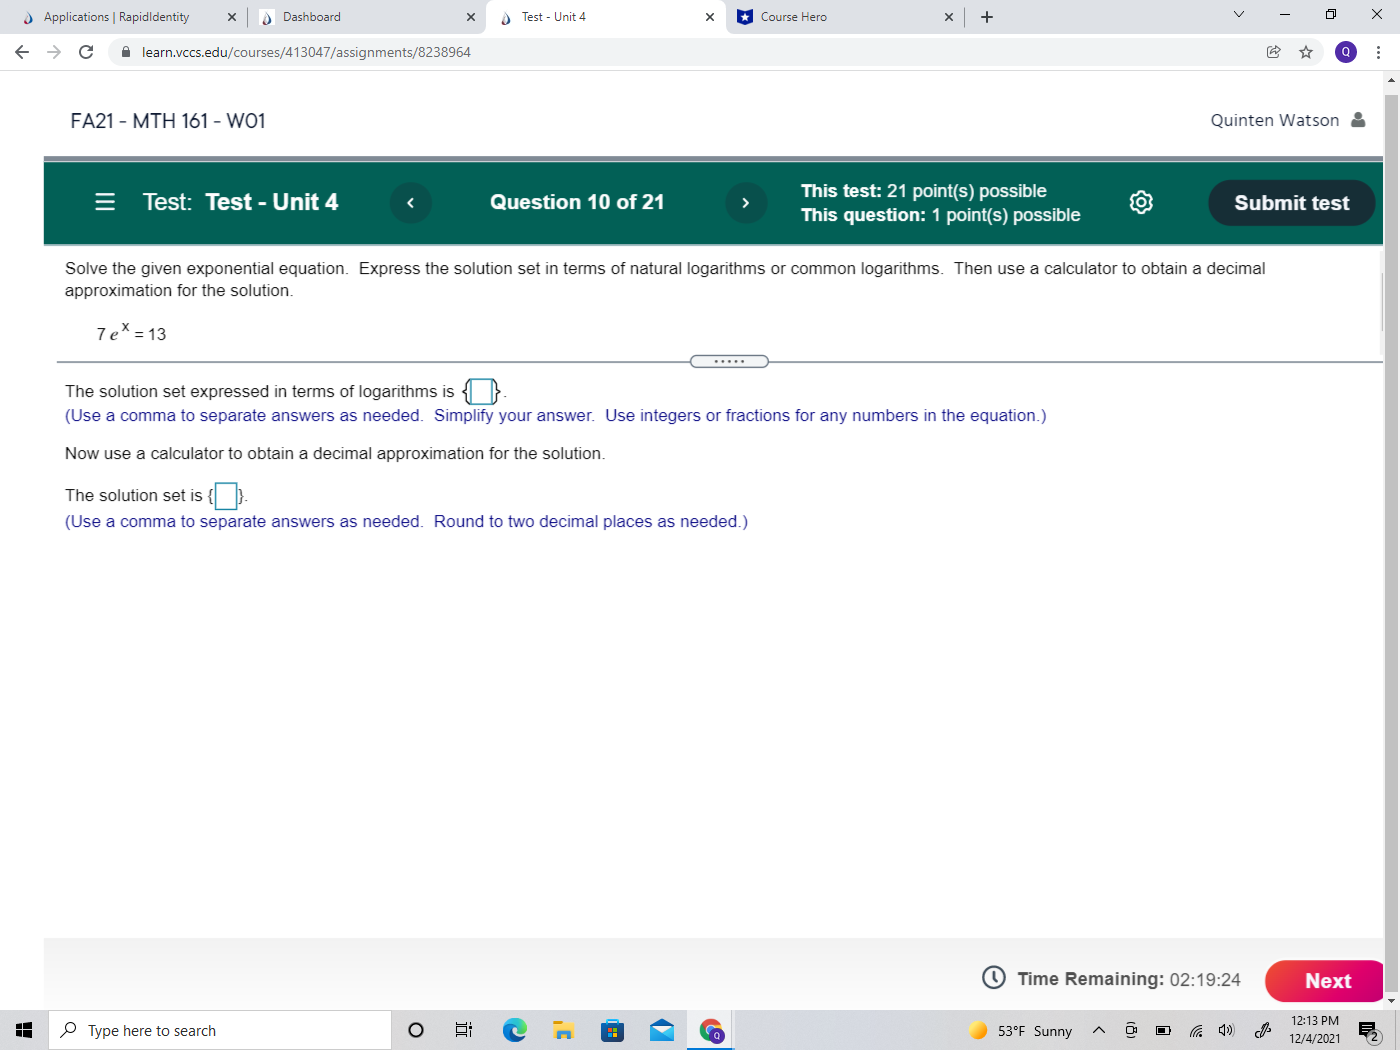The height and width of the screenshot is (1050, 1400).
Task: Open Microsoft Edge from the taskbar
Action: [514, 1030]
